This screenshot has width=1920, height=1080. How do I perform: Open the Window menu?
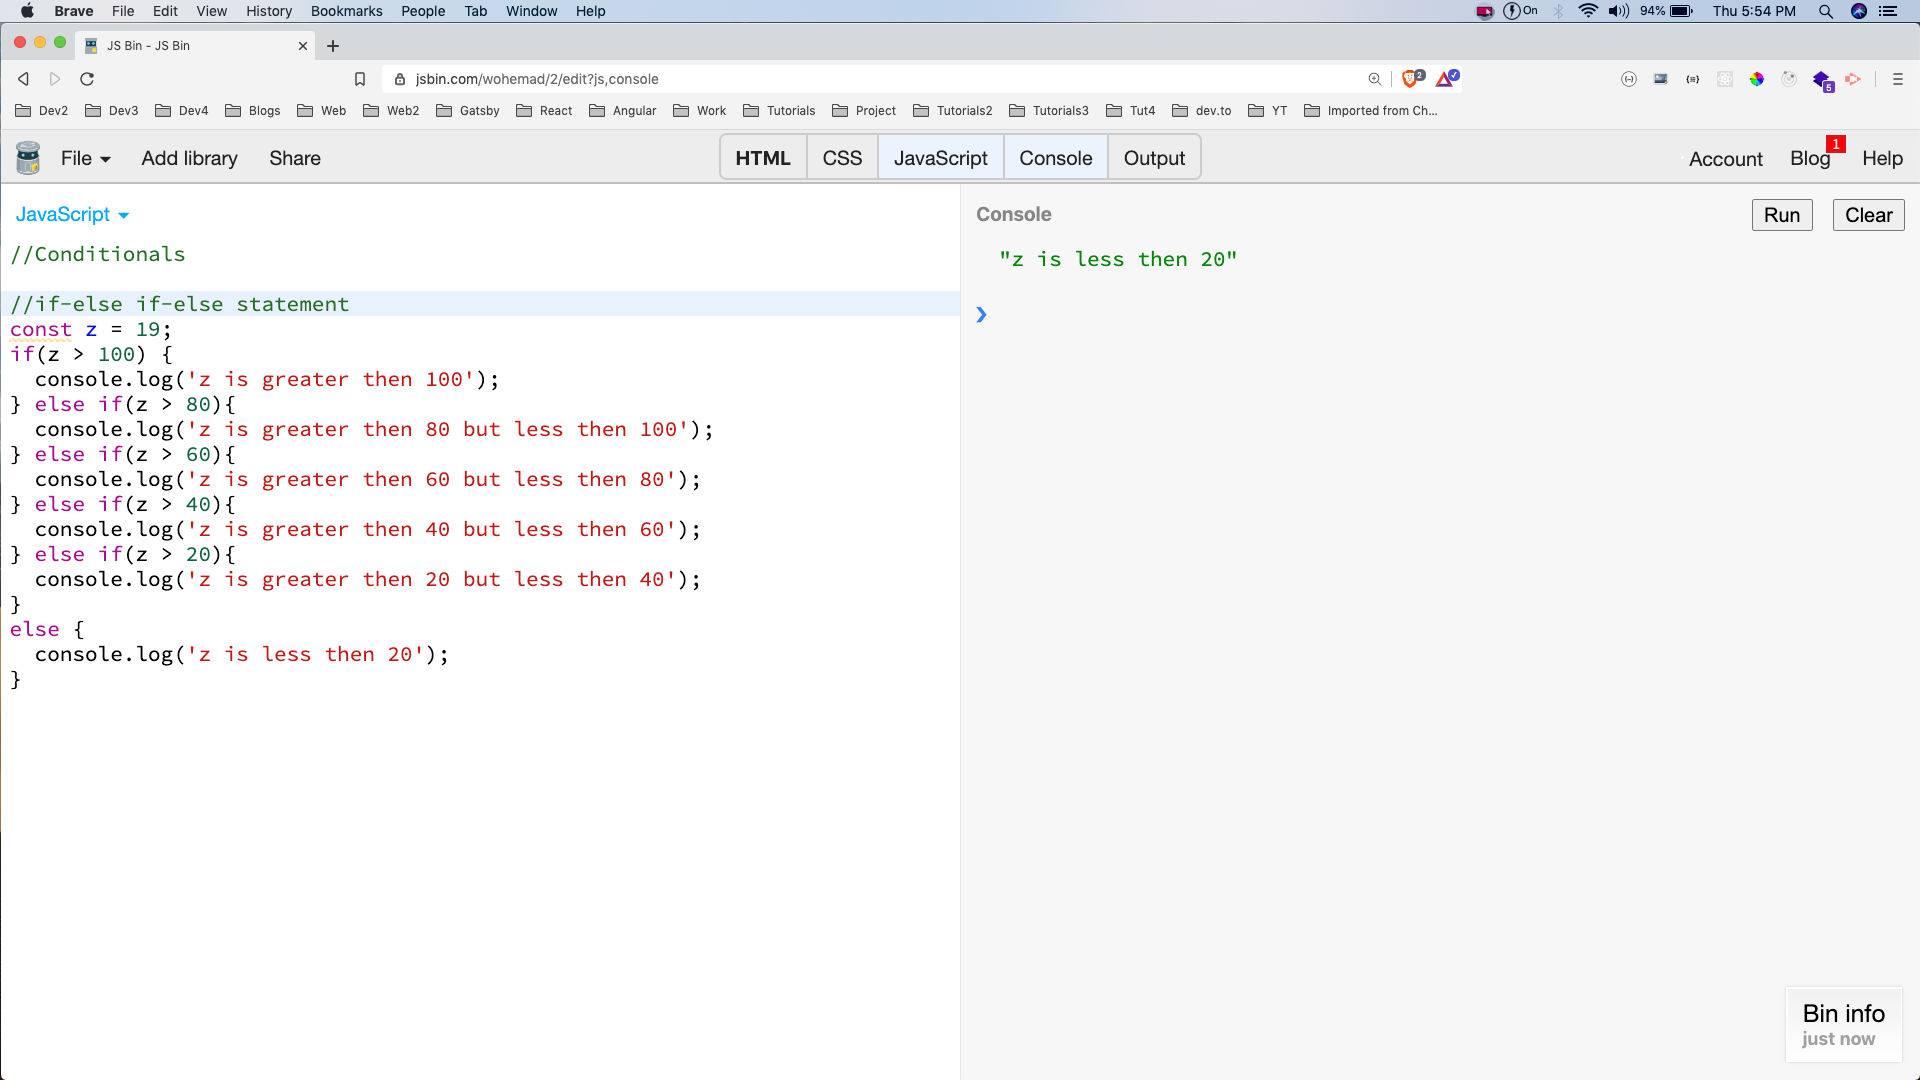tap(532, 11)
